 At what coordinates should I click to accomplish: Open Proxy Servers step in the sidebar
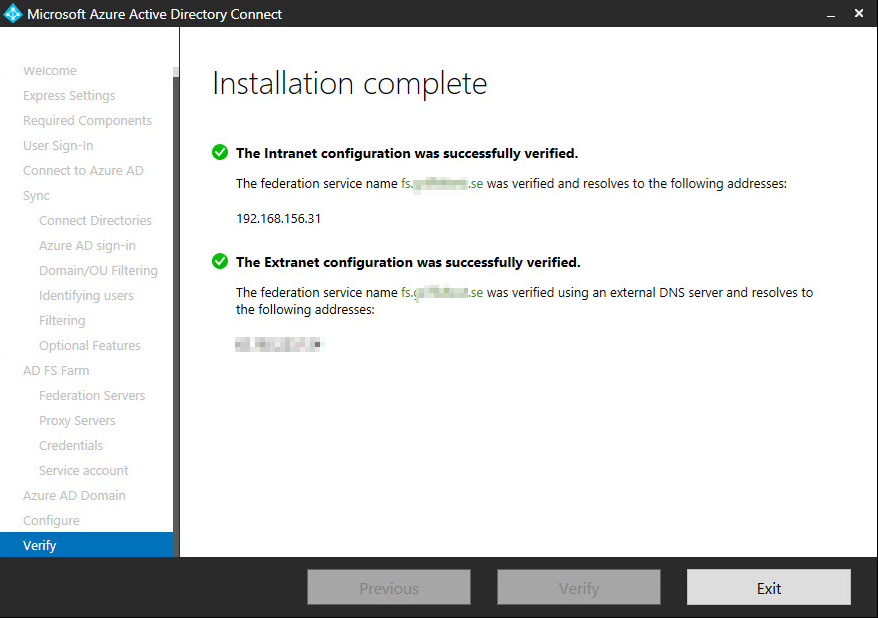coord(77,420)
